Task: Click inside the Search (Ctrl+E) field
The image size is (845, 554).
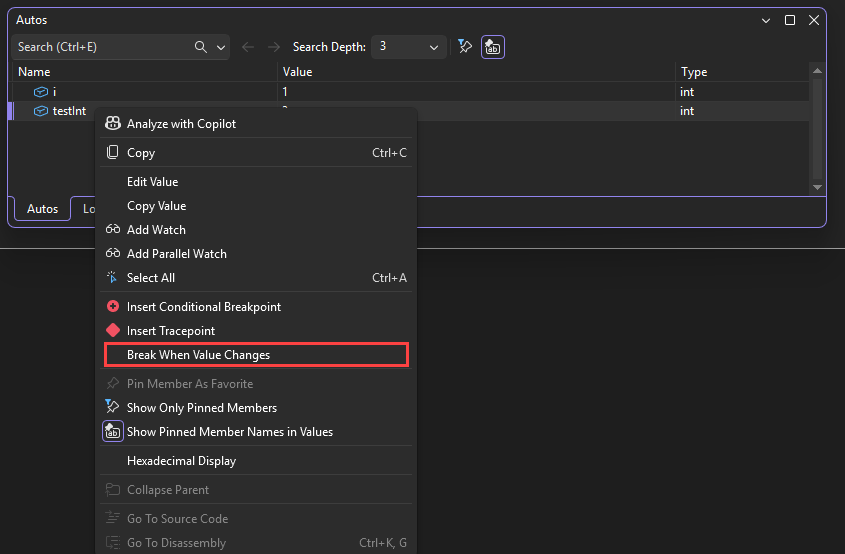Action: coord(100,47)
